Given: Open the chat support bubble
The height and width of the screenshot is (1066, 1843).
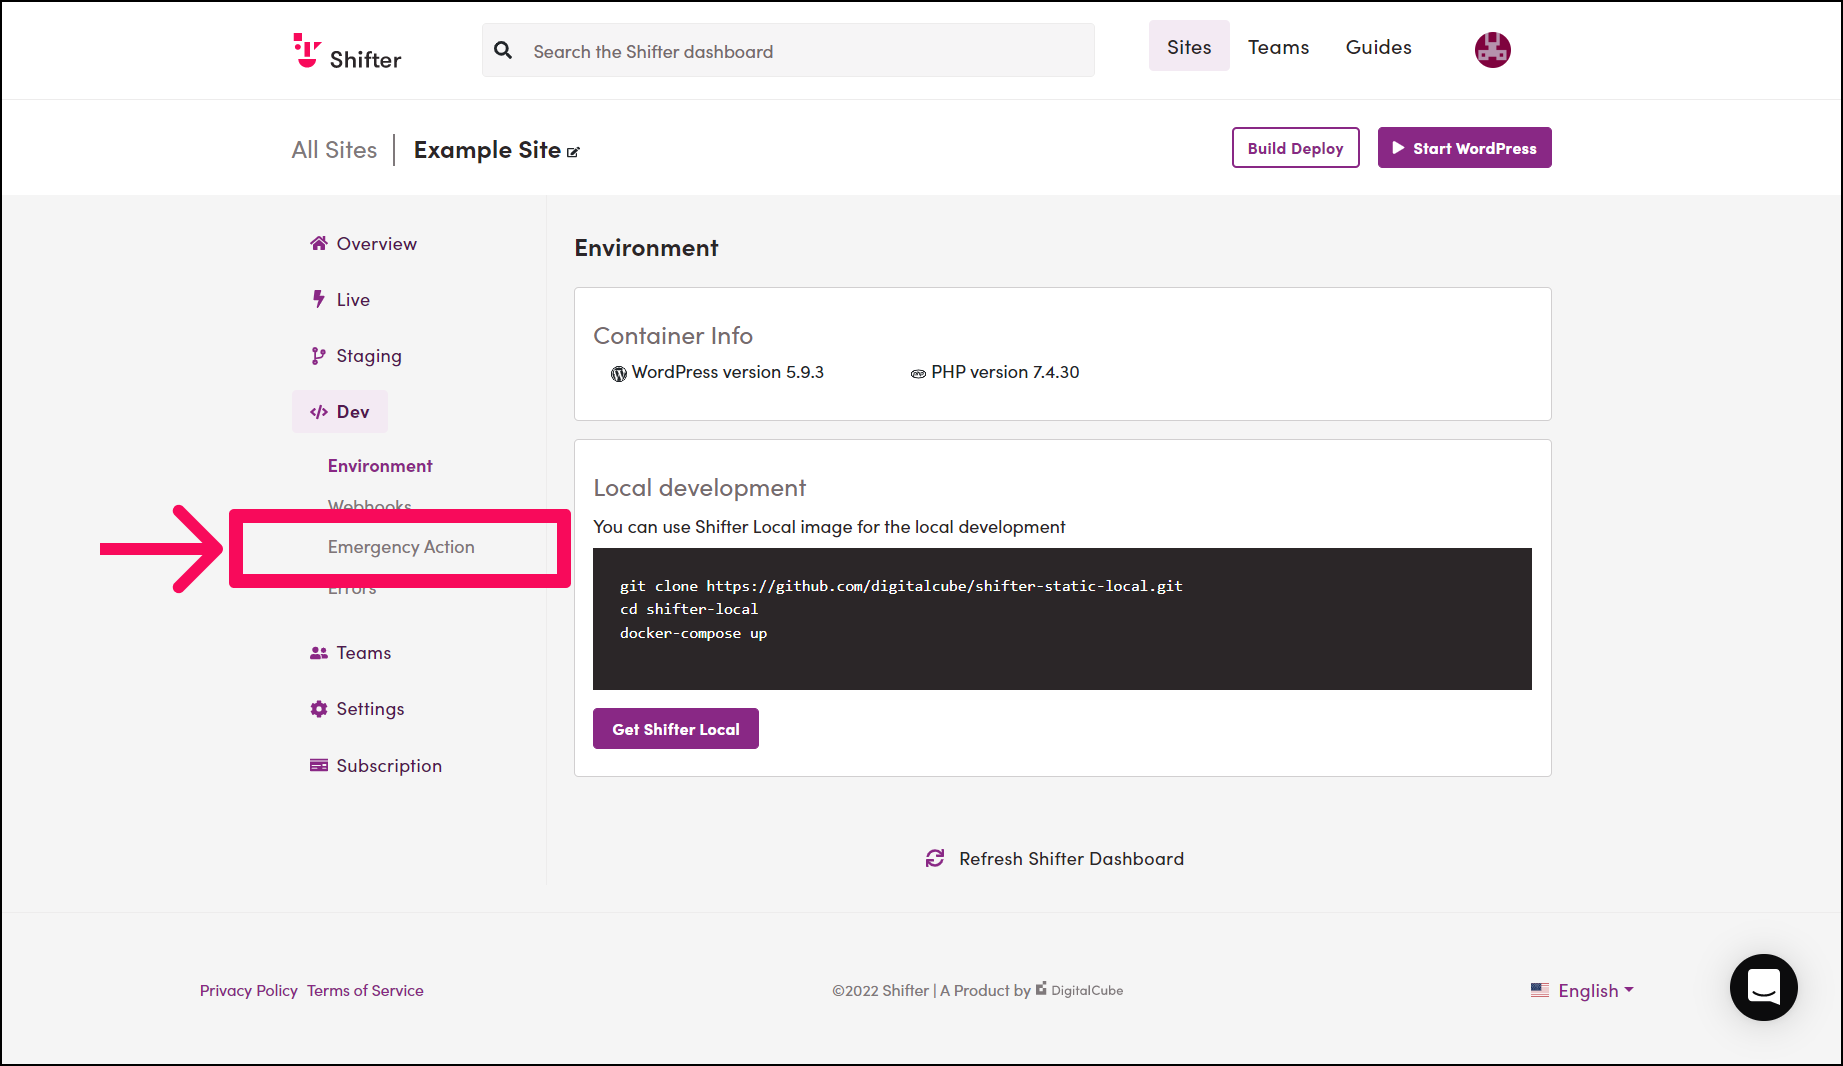Looking at the screenshot, I should tap(1763, 987).
